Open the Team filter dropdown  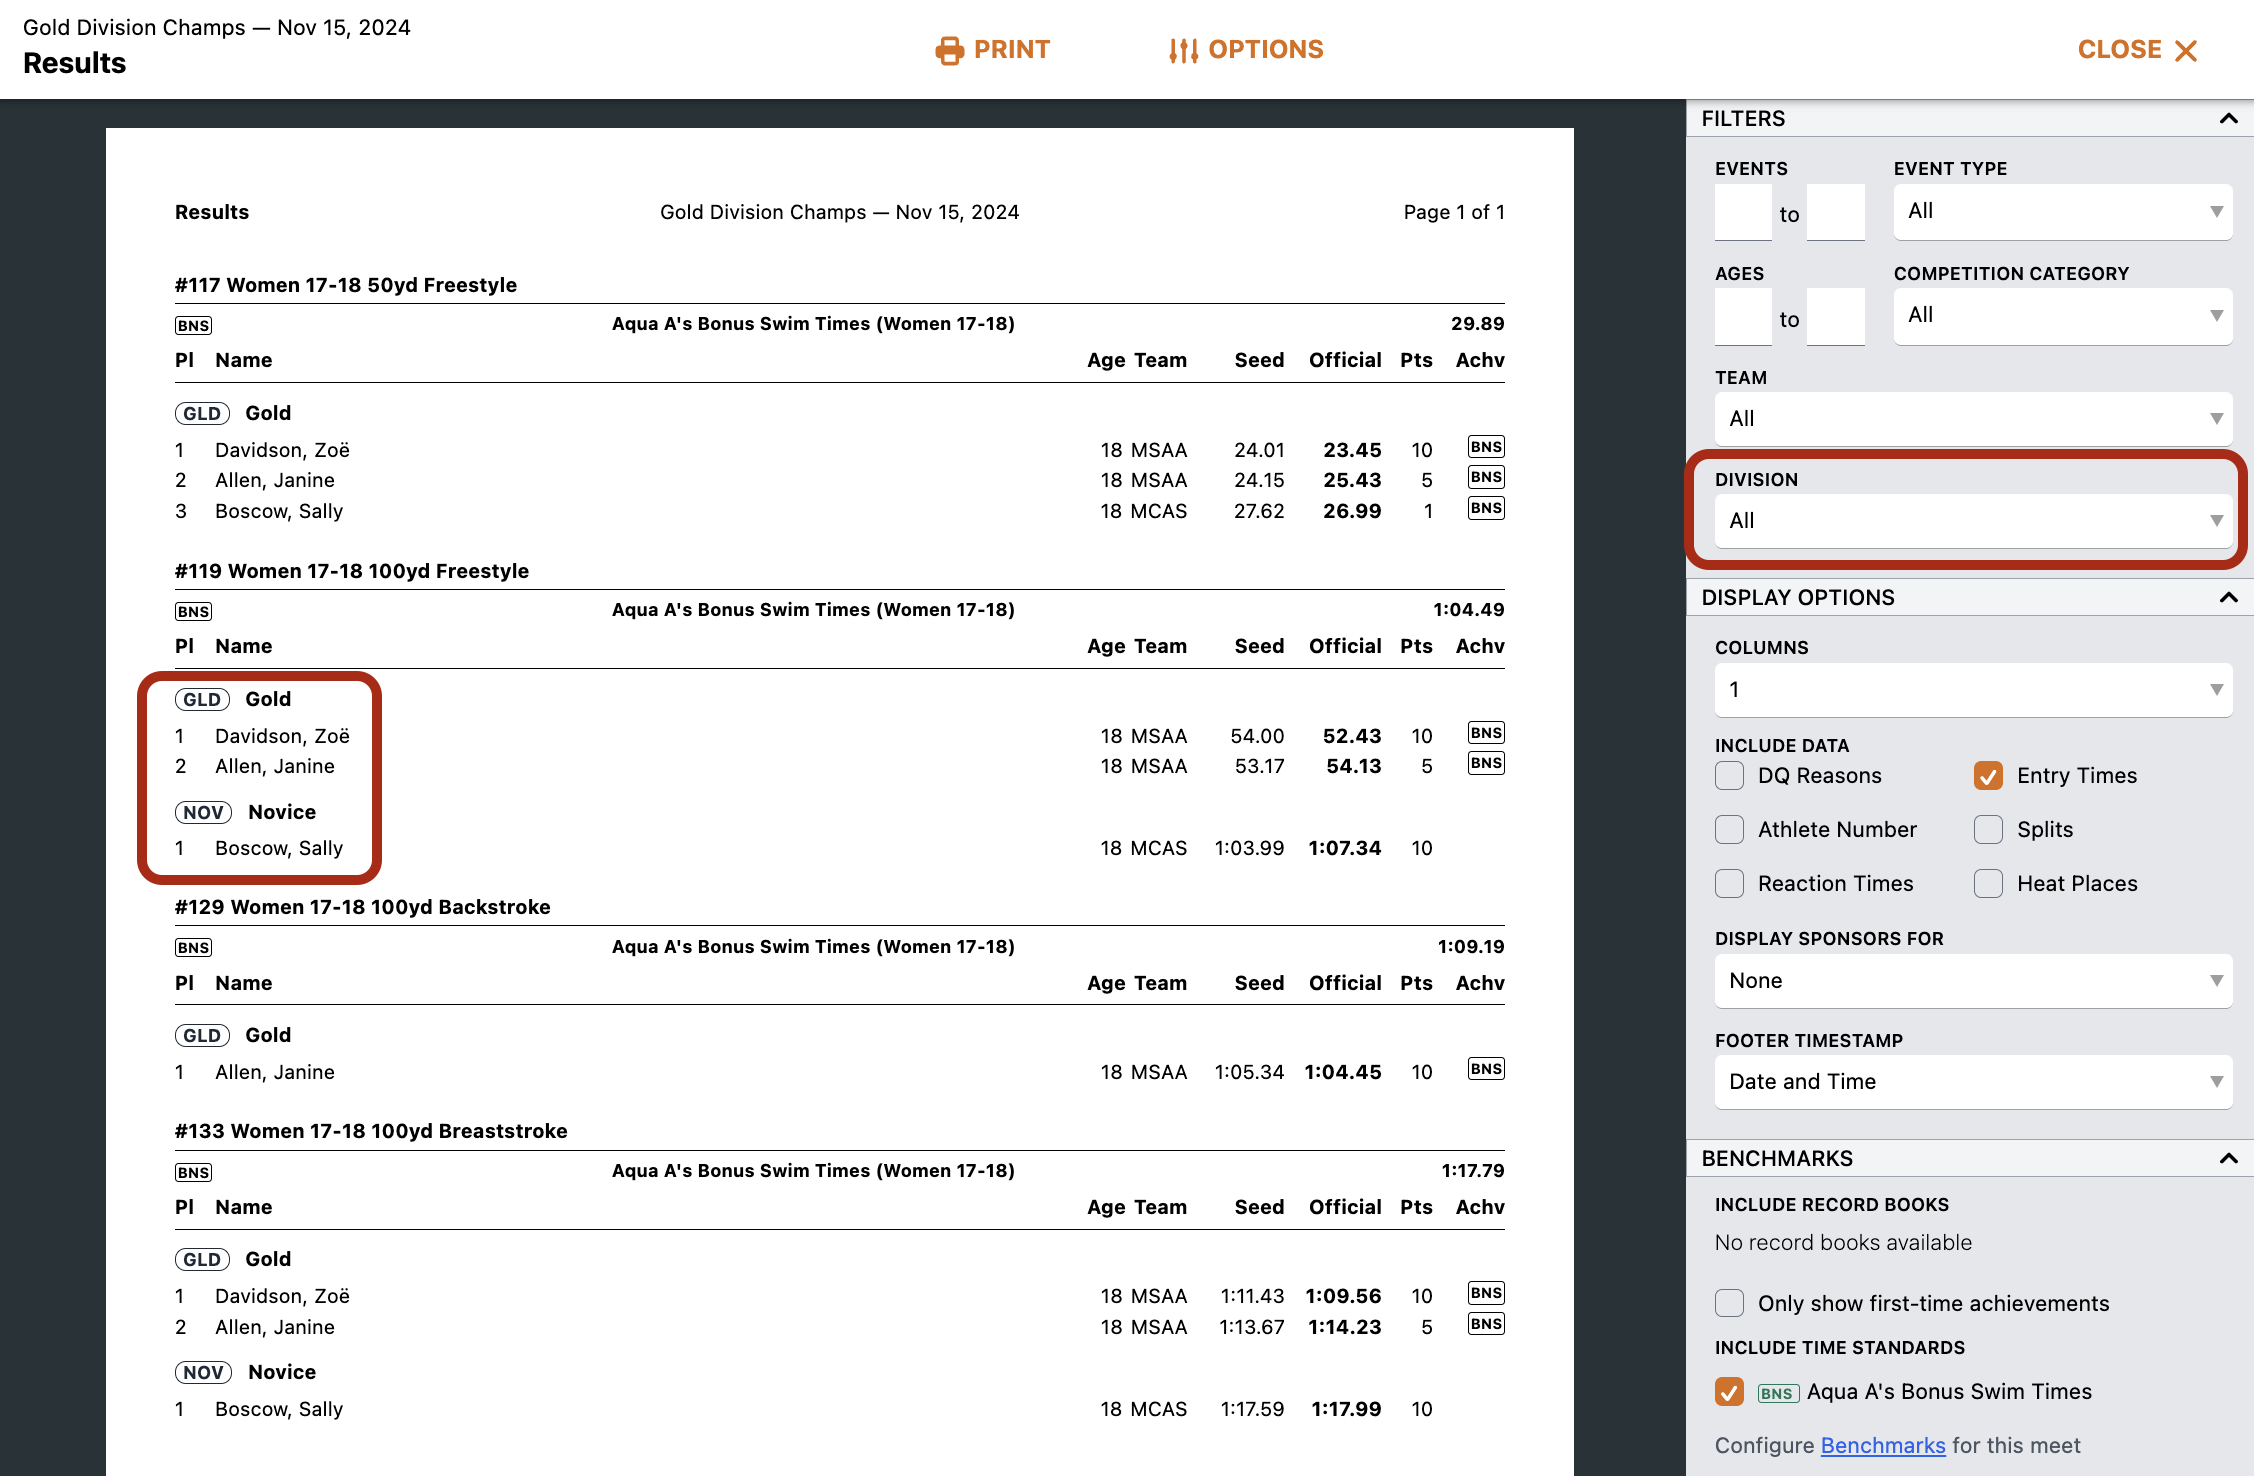tap(1973, 419)
